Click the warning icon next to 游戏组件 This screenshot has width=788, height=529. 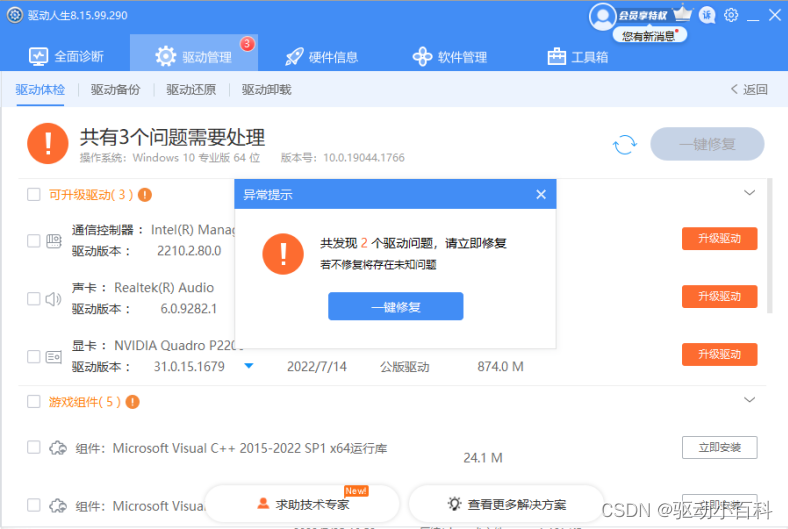pyautogui.click(x=132, y=402)
